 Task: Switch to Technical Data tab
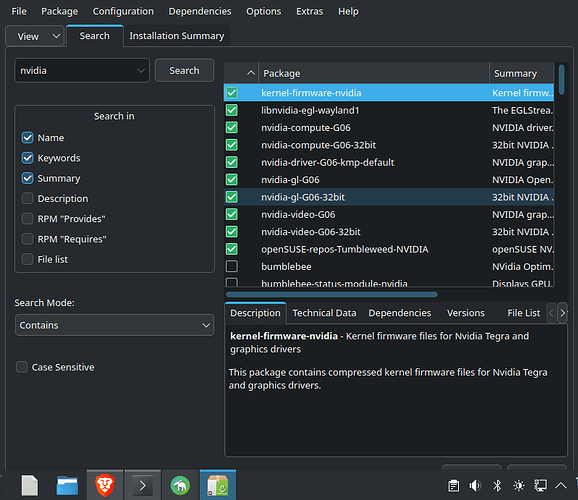[324, 313]
